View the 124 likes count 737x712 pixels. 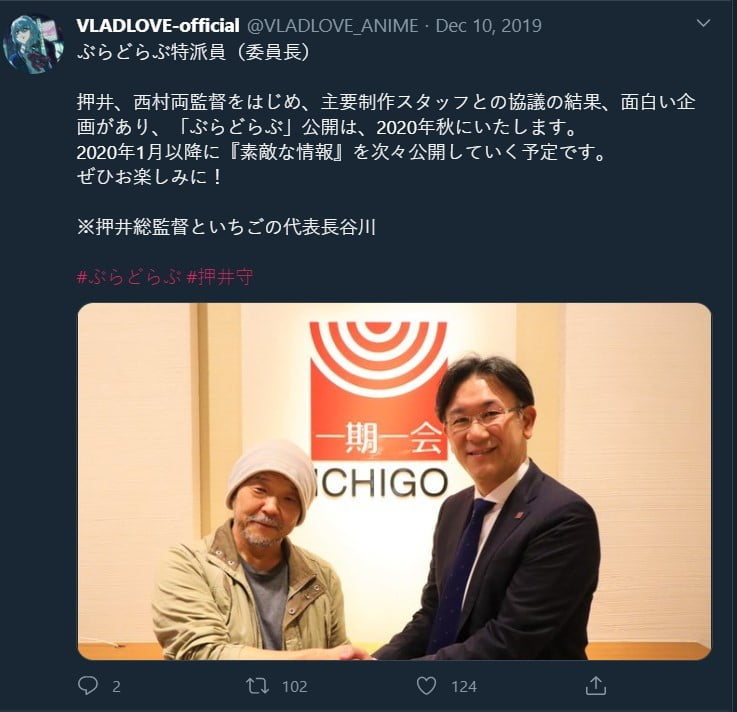(464, 687)
